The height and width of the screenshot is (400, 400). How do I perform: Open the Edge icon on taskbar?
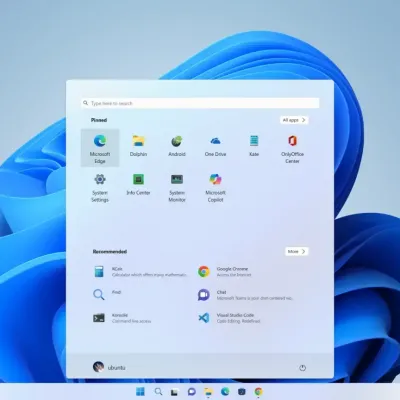(x=225, y=391)
